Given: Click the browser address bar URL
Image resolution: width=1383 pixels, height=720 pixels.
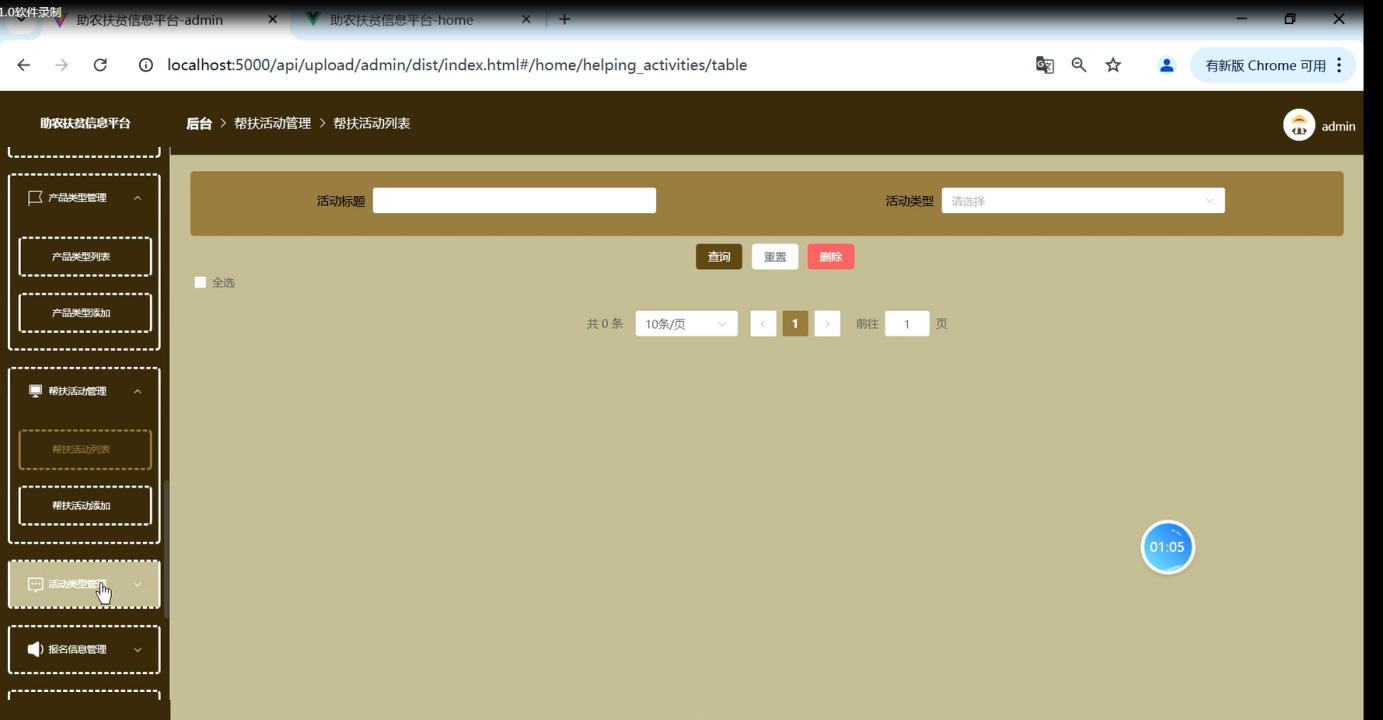Looking at the screenshot, I should [457, 65].
